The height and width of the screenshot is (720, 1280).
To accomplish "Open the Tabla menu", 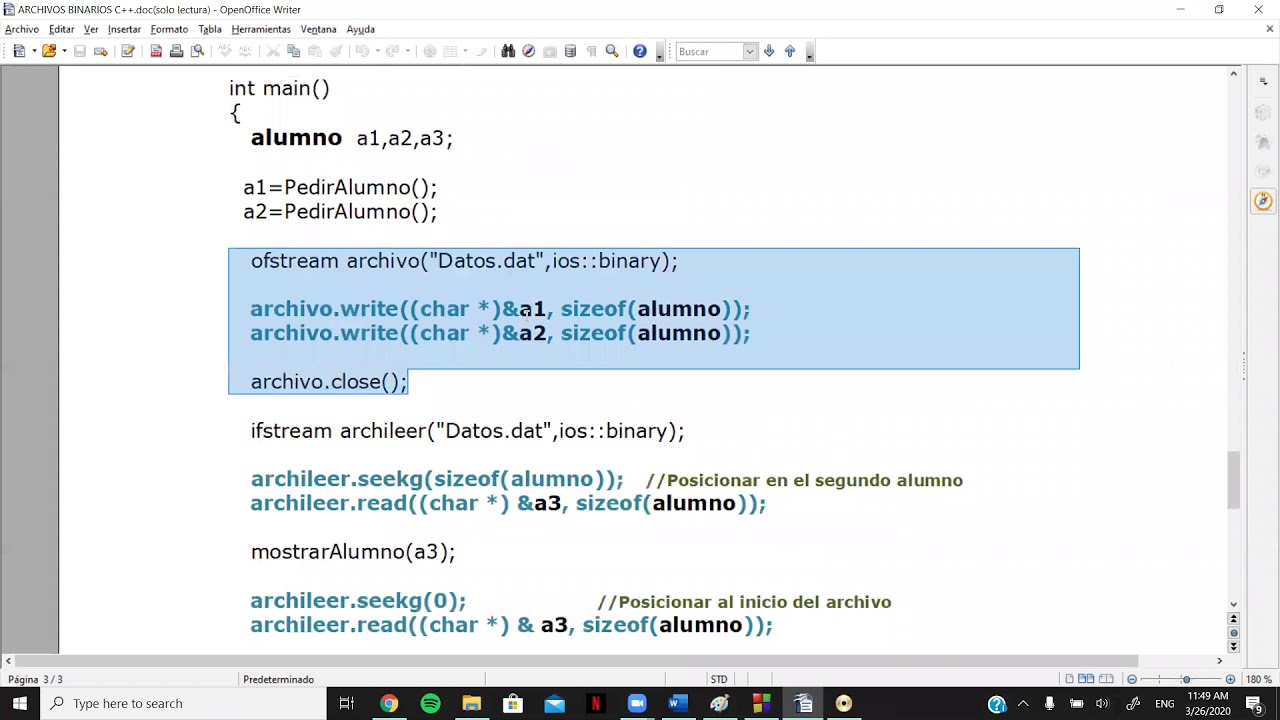I will 210,29.
